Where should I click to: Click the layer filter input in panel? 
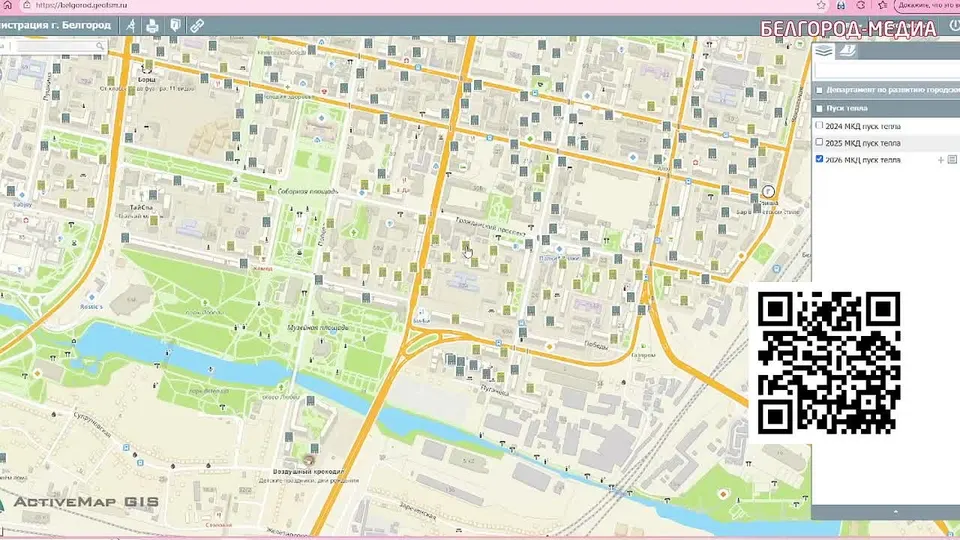tap(887, 71)
